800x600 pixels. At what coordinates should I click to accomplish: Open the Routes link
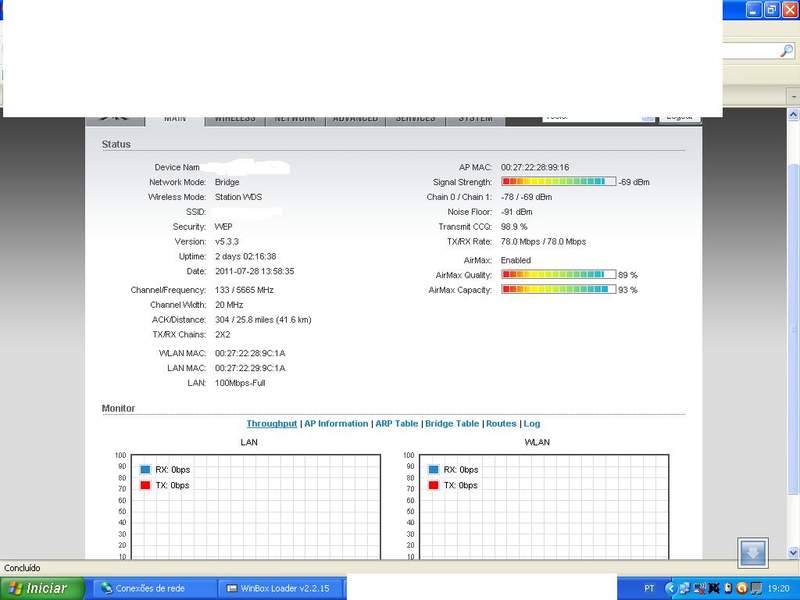(501, 423)
